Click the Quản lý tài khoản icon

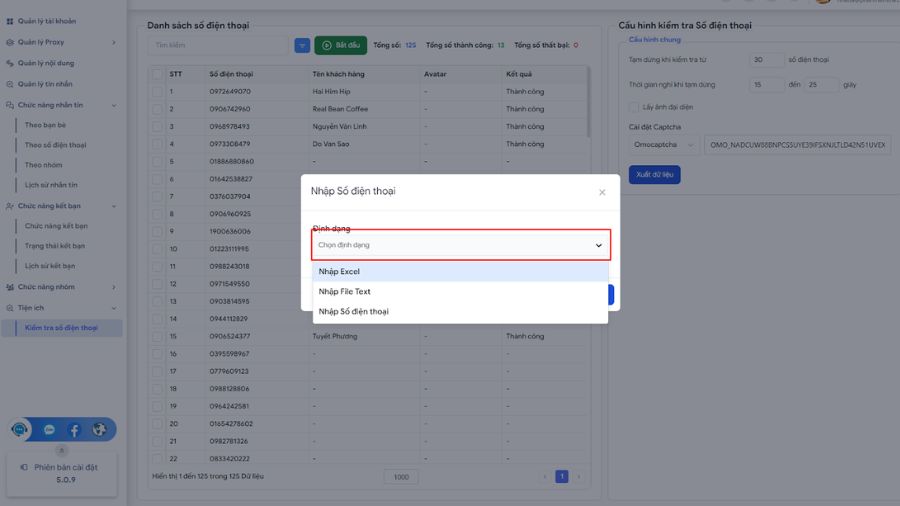click(10, 21)
